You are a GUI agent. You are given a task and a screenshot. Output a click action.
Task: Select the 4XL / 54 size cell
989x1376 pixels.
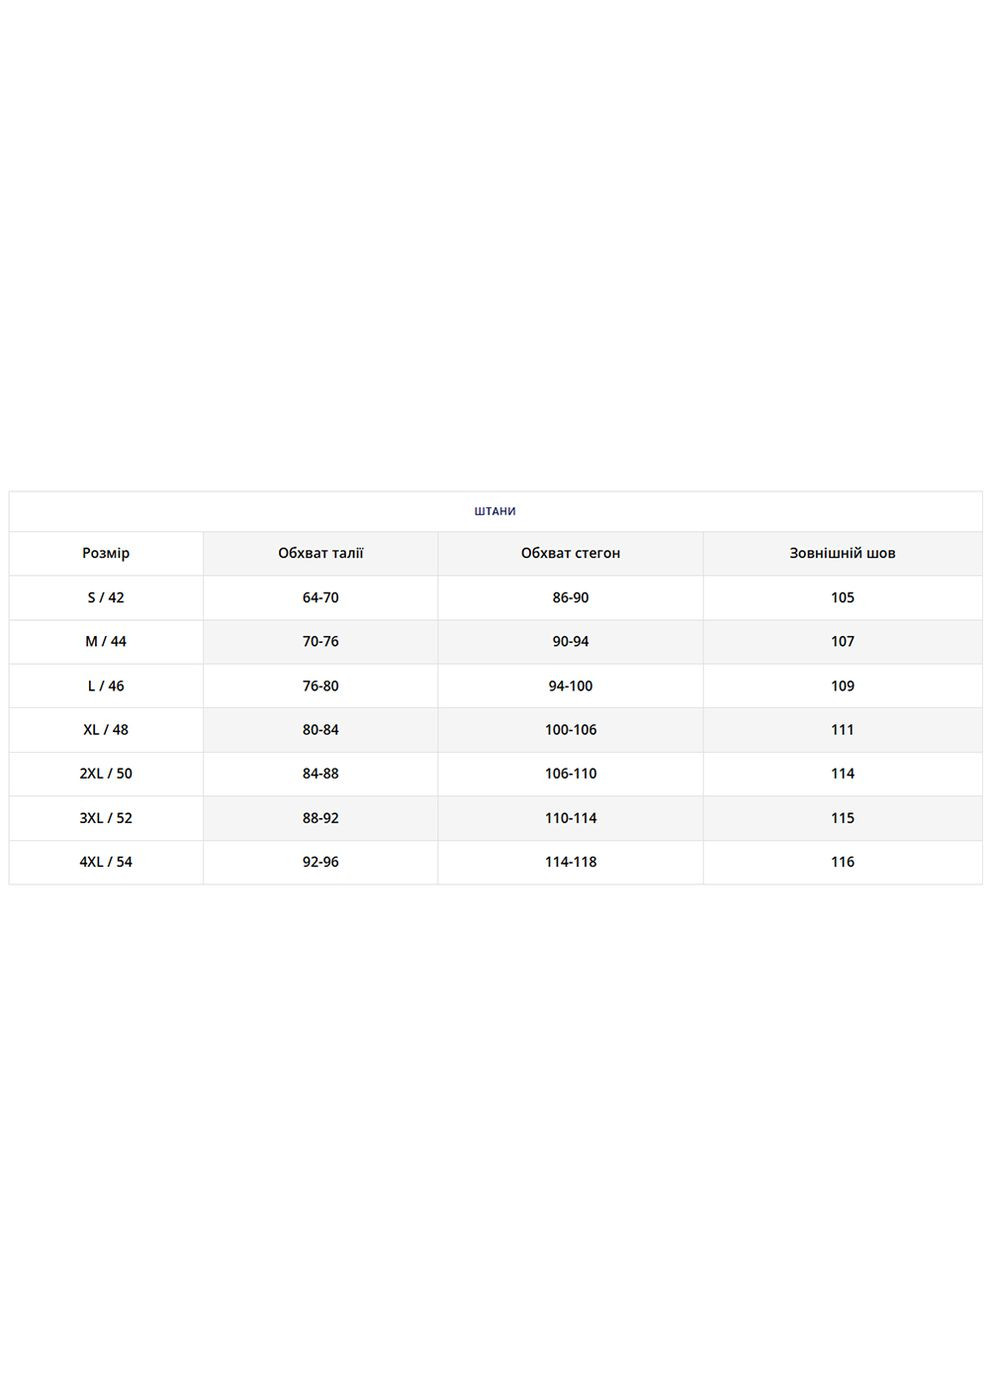tap(106, 862)
